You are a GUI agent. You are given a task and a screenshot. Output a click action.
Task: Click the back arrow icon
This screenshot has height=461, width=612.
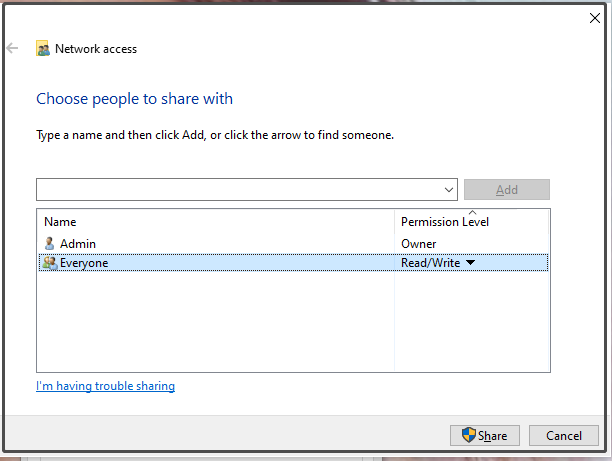12,48
